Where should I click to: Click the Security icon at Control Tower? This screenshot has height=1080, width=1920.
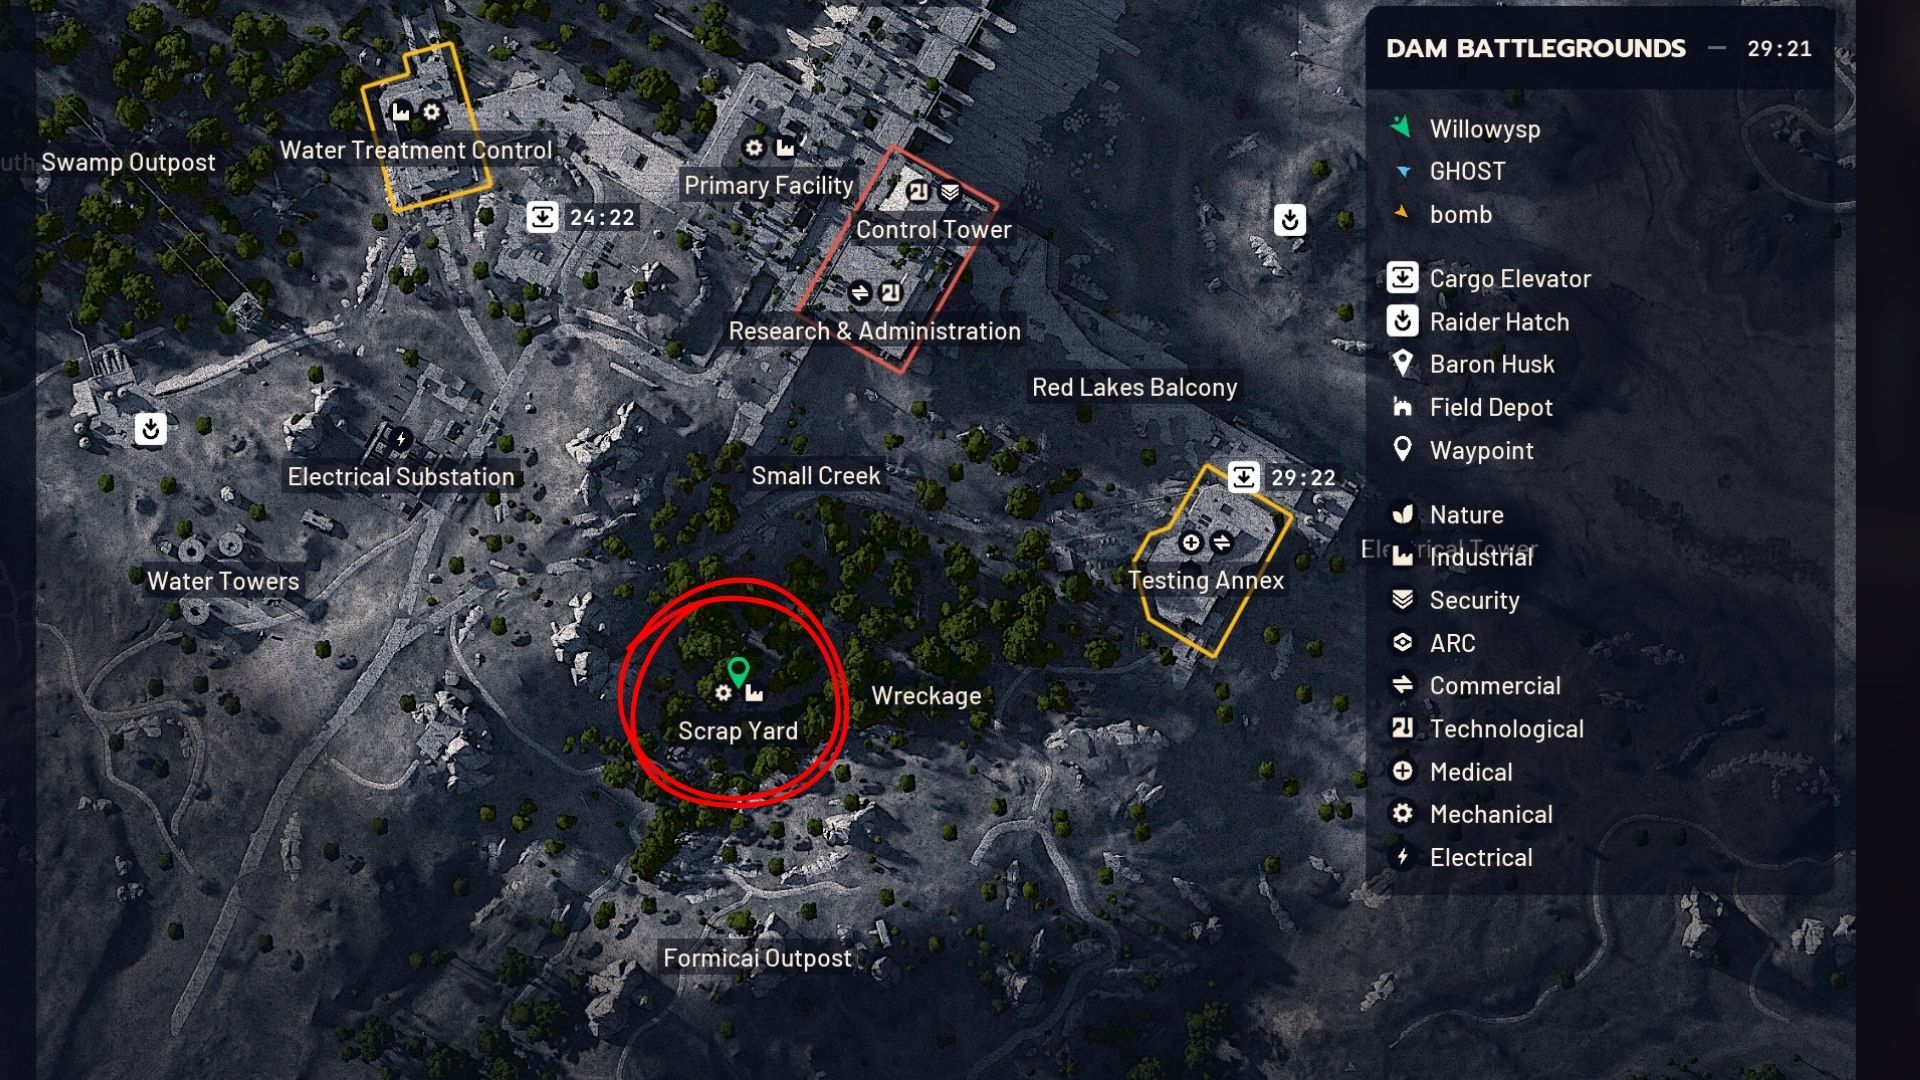click(x=950, y=191)
